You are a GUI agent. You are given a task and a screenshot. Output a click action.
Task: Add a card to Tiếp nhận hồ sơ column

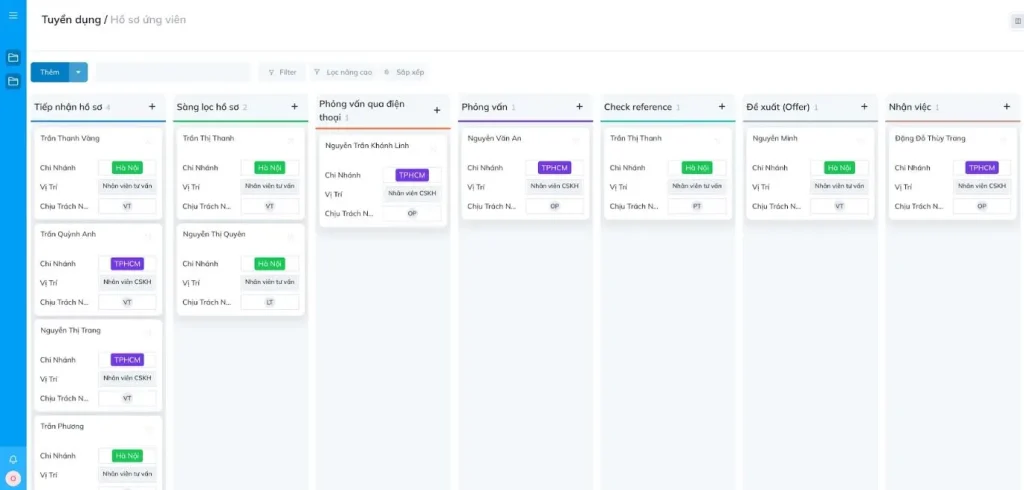152,107
